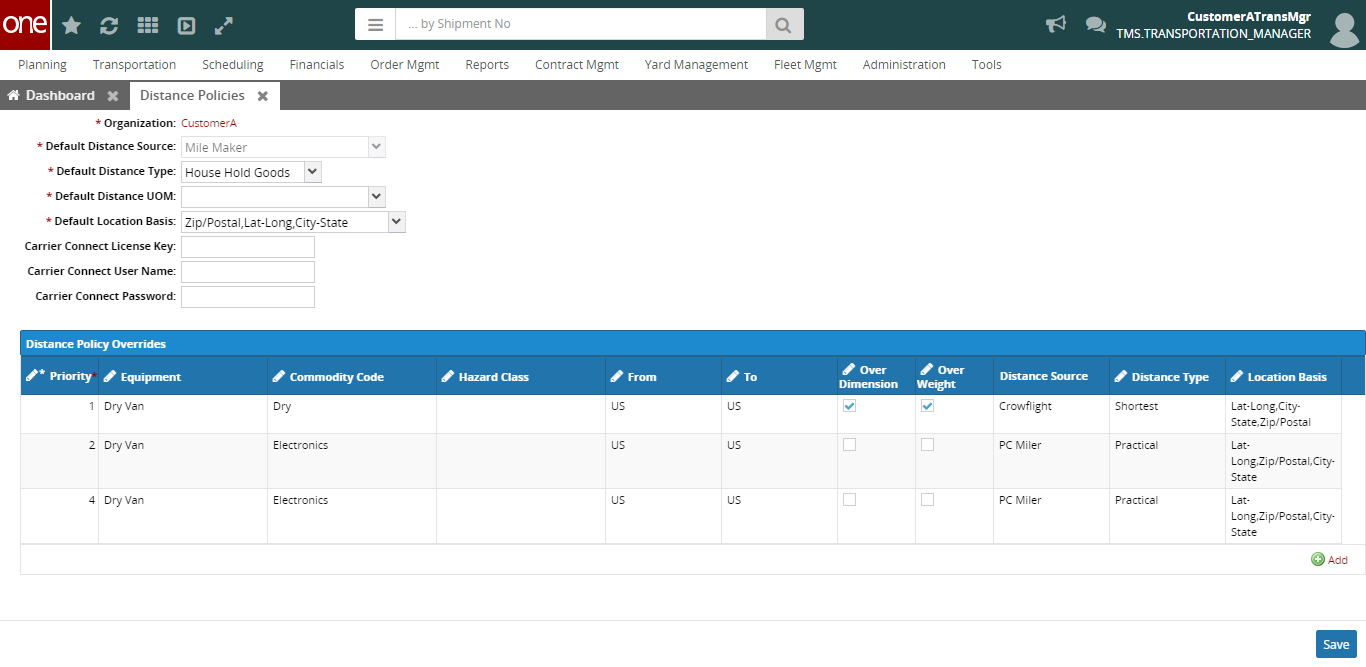Screen dimensions: 1366x667
Task: Open the search type hamburger menu
Action: (x=375, y=24)
